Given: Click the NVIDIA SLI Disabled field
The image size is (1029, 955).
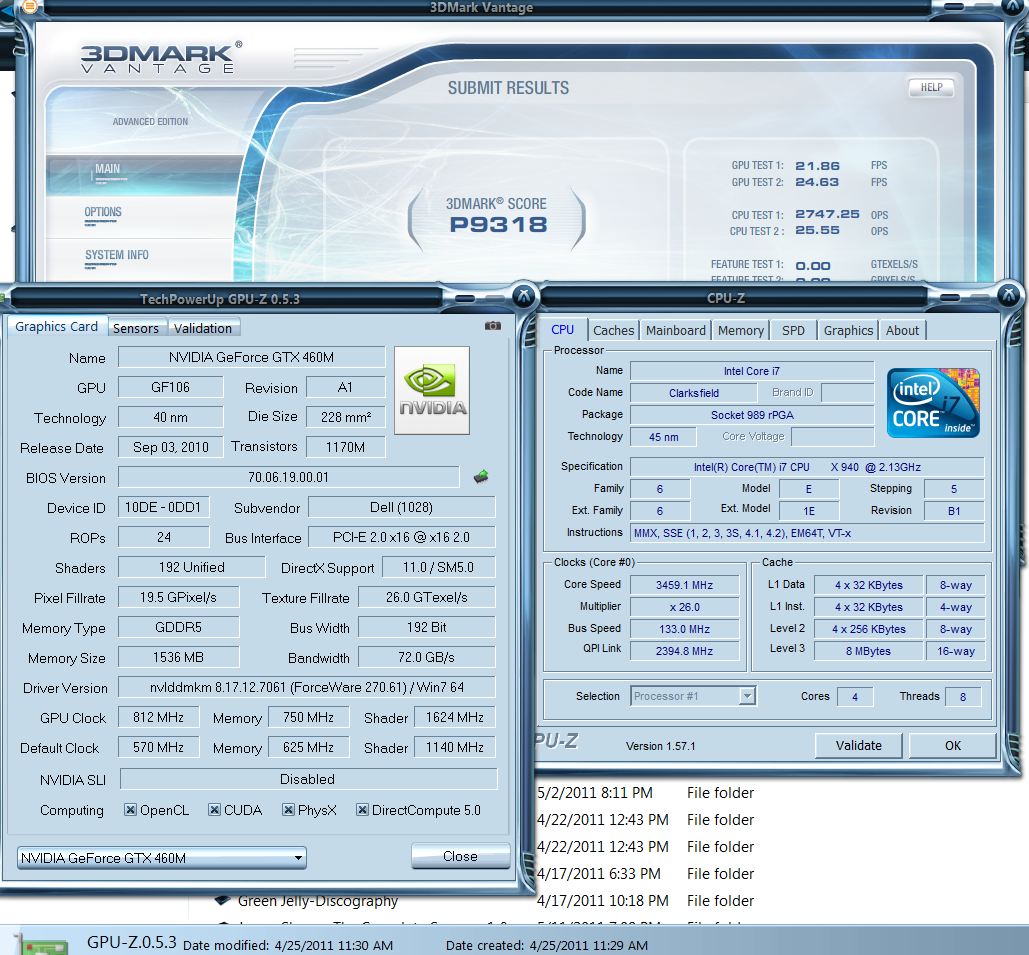Looking at the screenshot, I should 308,779.
